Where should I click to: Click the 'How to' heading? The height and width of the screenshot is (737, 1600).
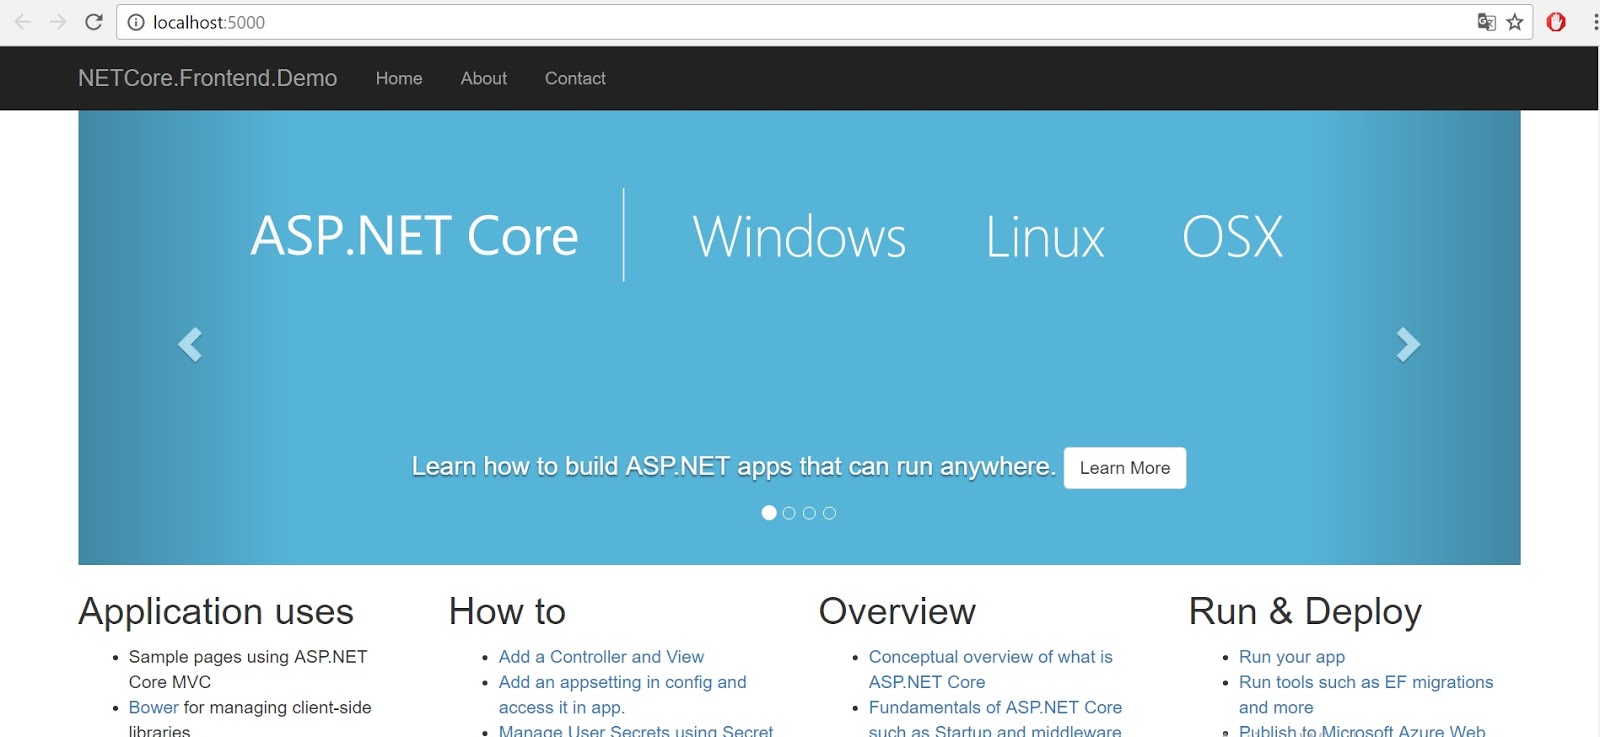(507, 611)
